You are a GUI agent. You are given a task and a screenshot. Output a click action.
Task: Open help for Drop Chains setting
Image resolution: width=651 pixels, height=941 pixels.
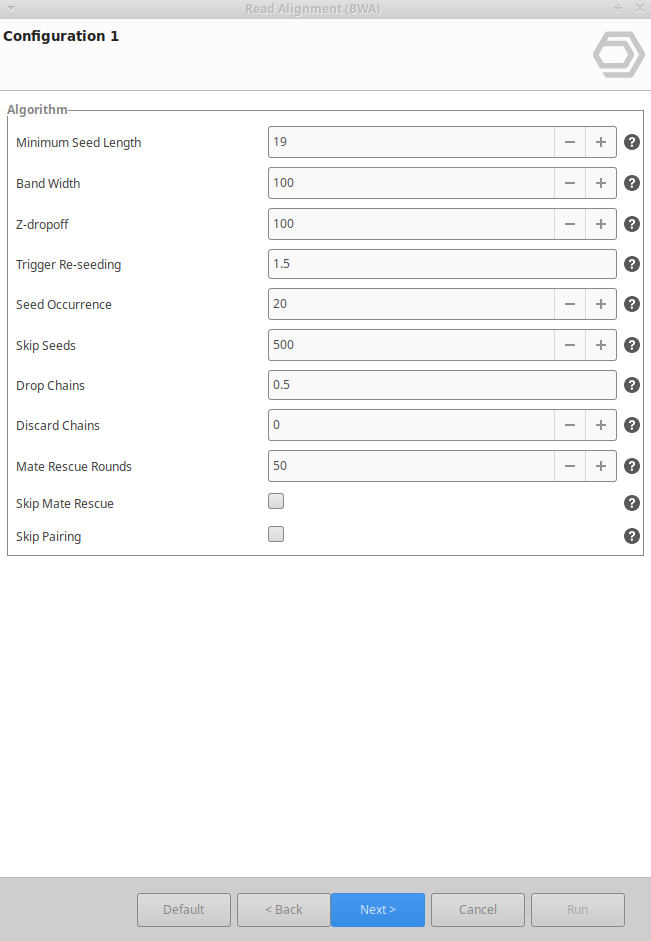631,385
